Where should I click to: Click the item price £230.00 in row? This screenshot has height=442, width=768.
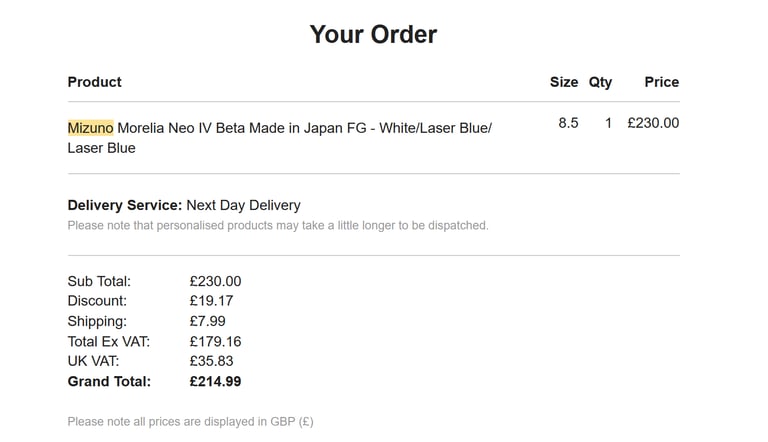[x=653, y=123]
